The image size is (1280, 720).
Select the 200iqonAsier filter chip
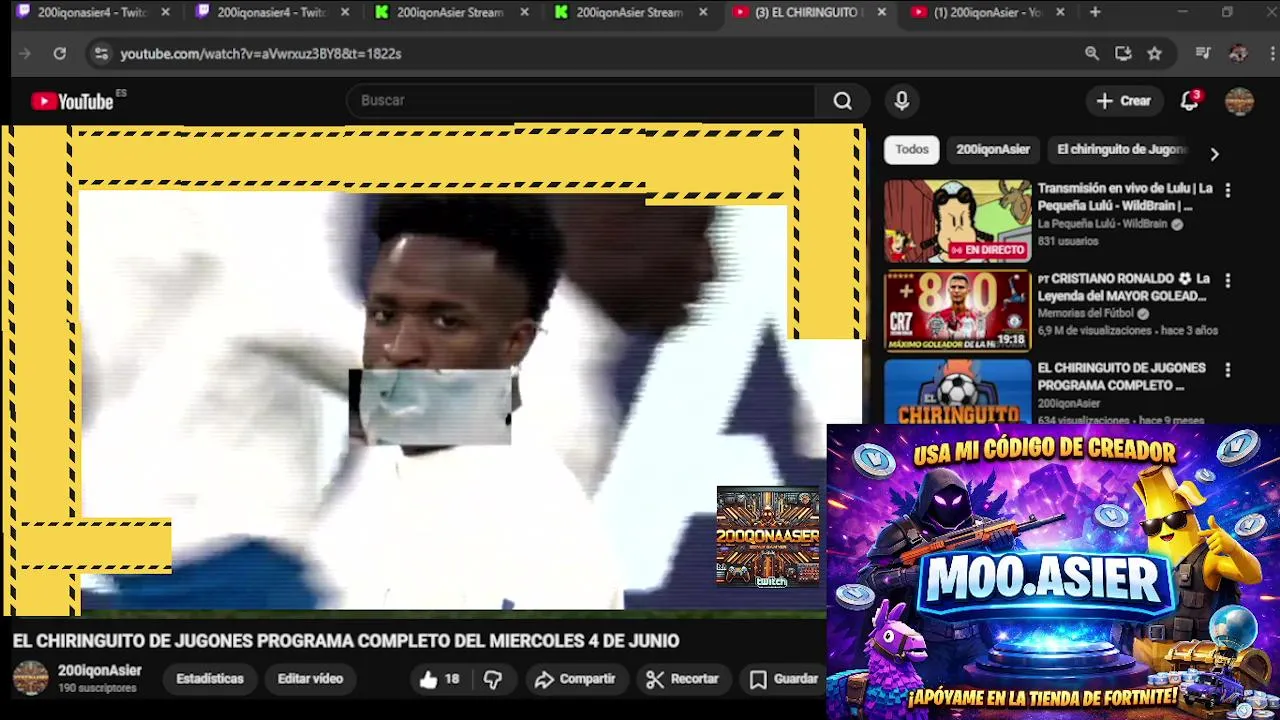[993, 150]
